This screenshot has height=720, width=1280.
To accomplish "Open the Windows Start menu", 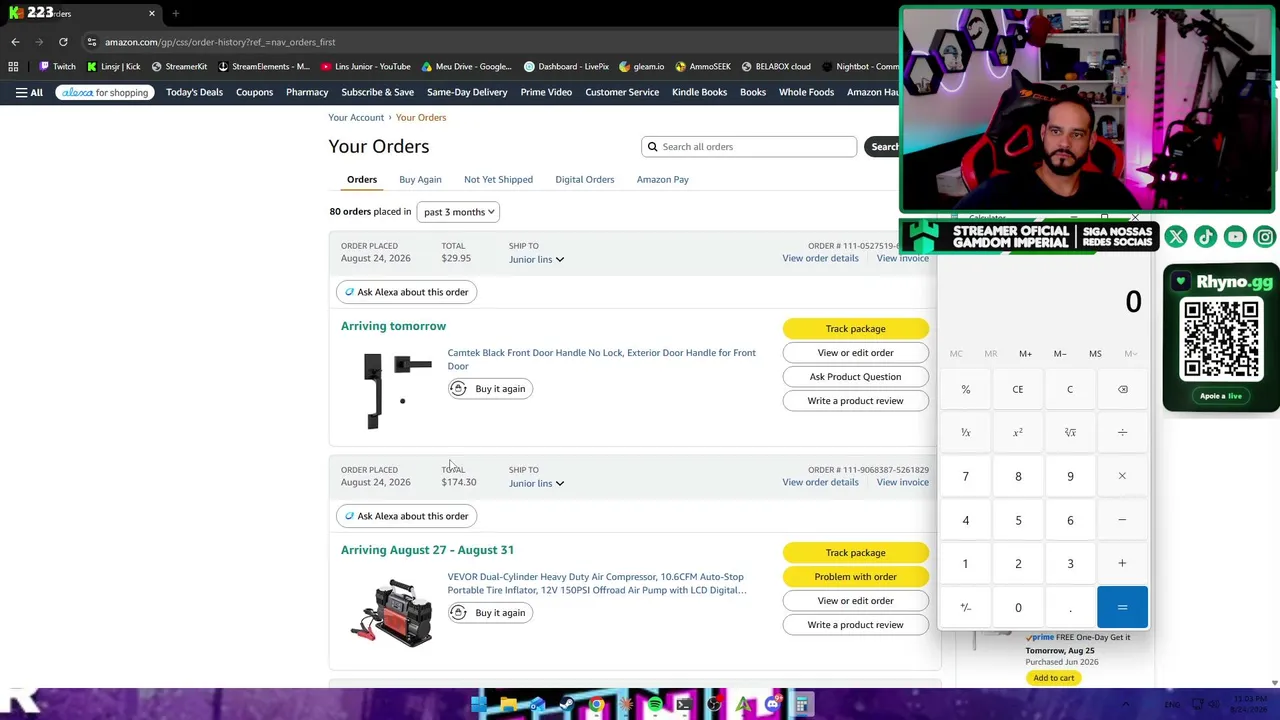I will pos(479,705).
